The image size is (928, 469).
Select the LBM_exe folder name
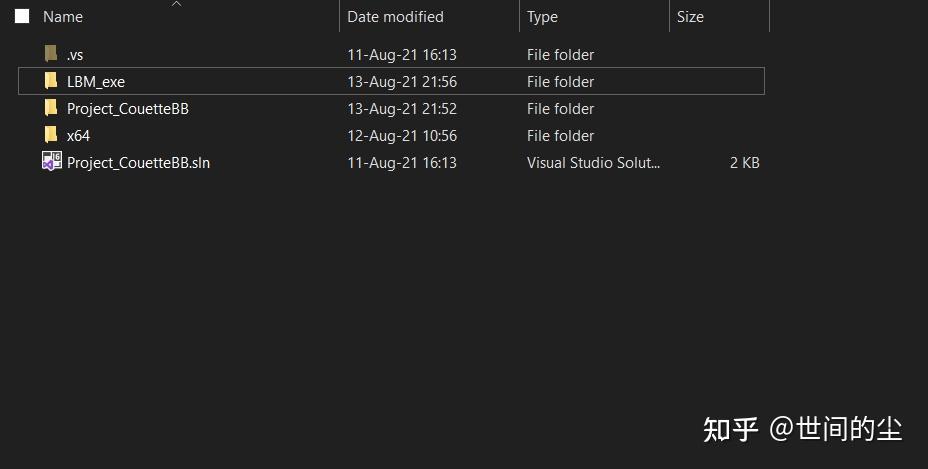[96, 82]
